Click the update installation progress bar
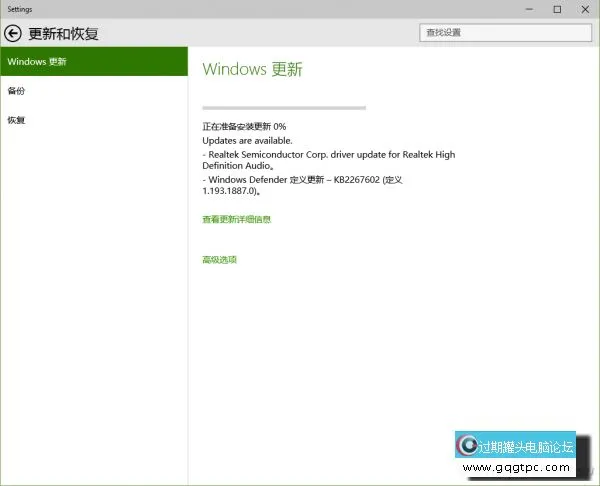Viewport: 600px width, 486px height. [x=284, y=108]
